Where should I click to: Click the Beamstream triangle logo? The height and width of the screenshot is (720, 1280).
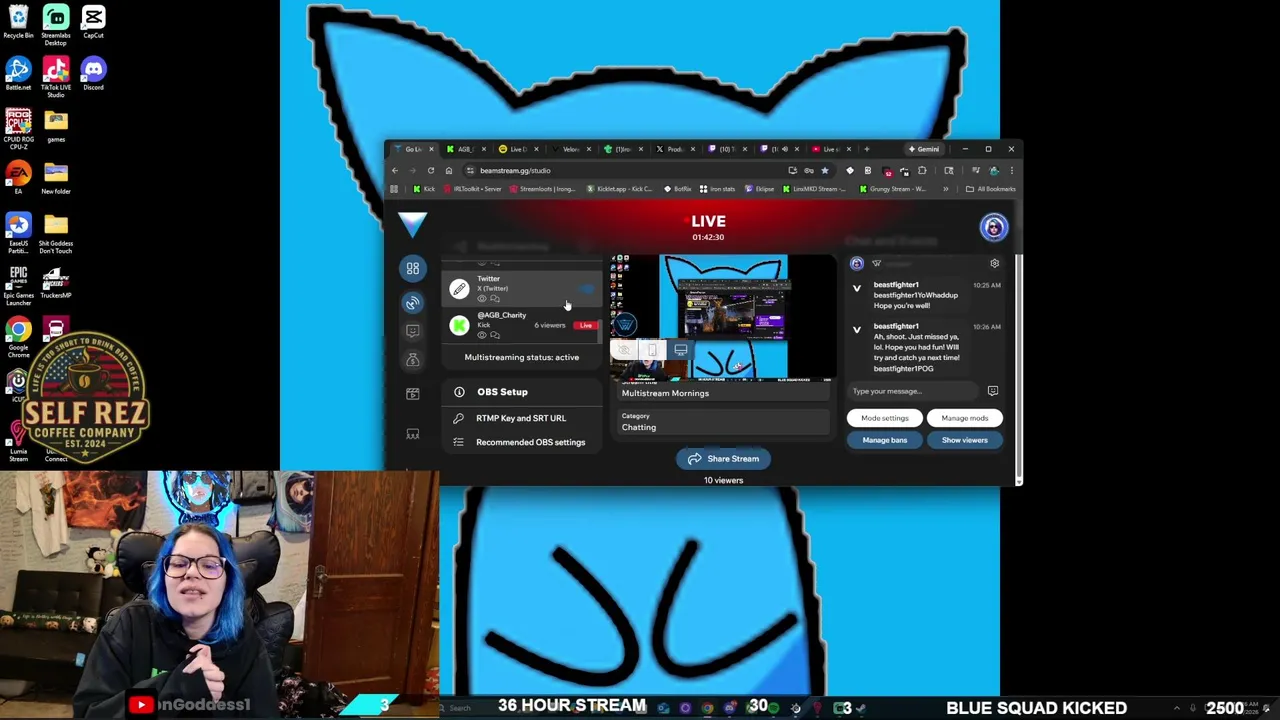[x=412, y=224]
